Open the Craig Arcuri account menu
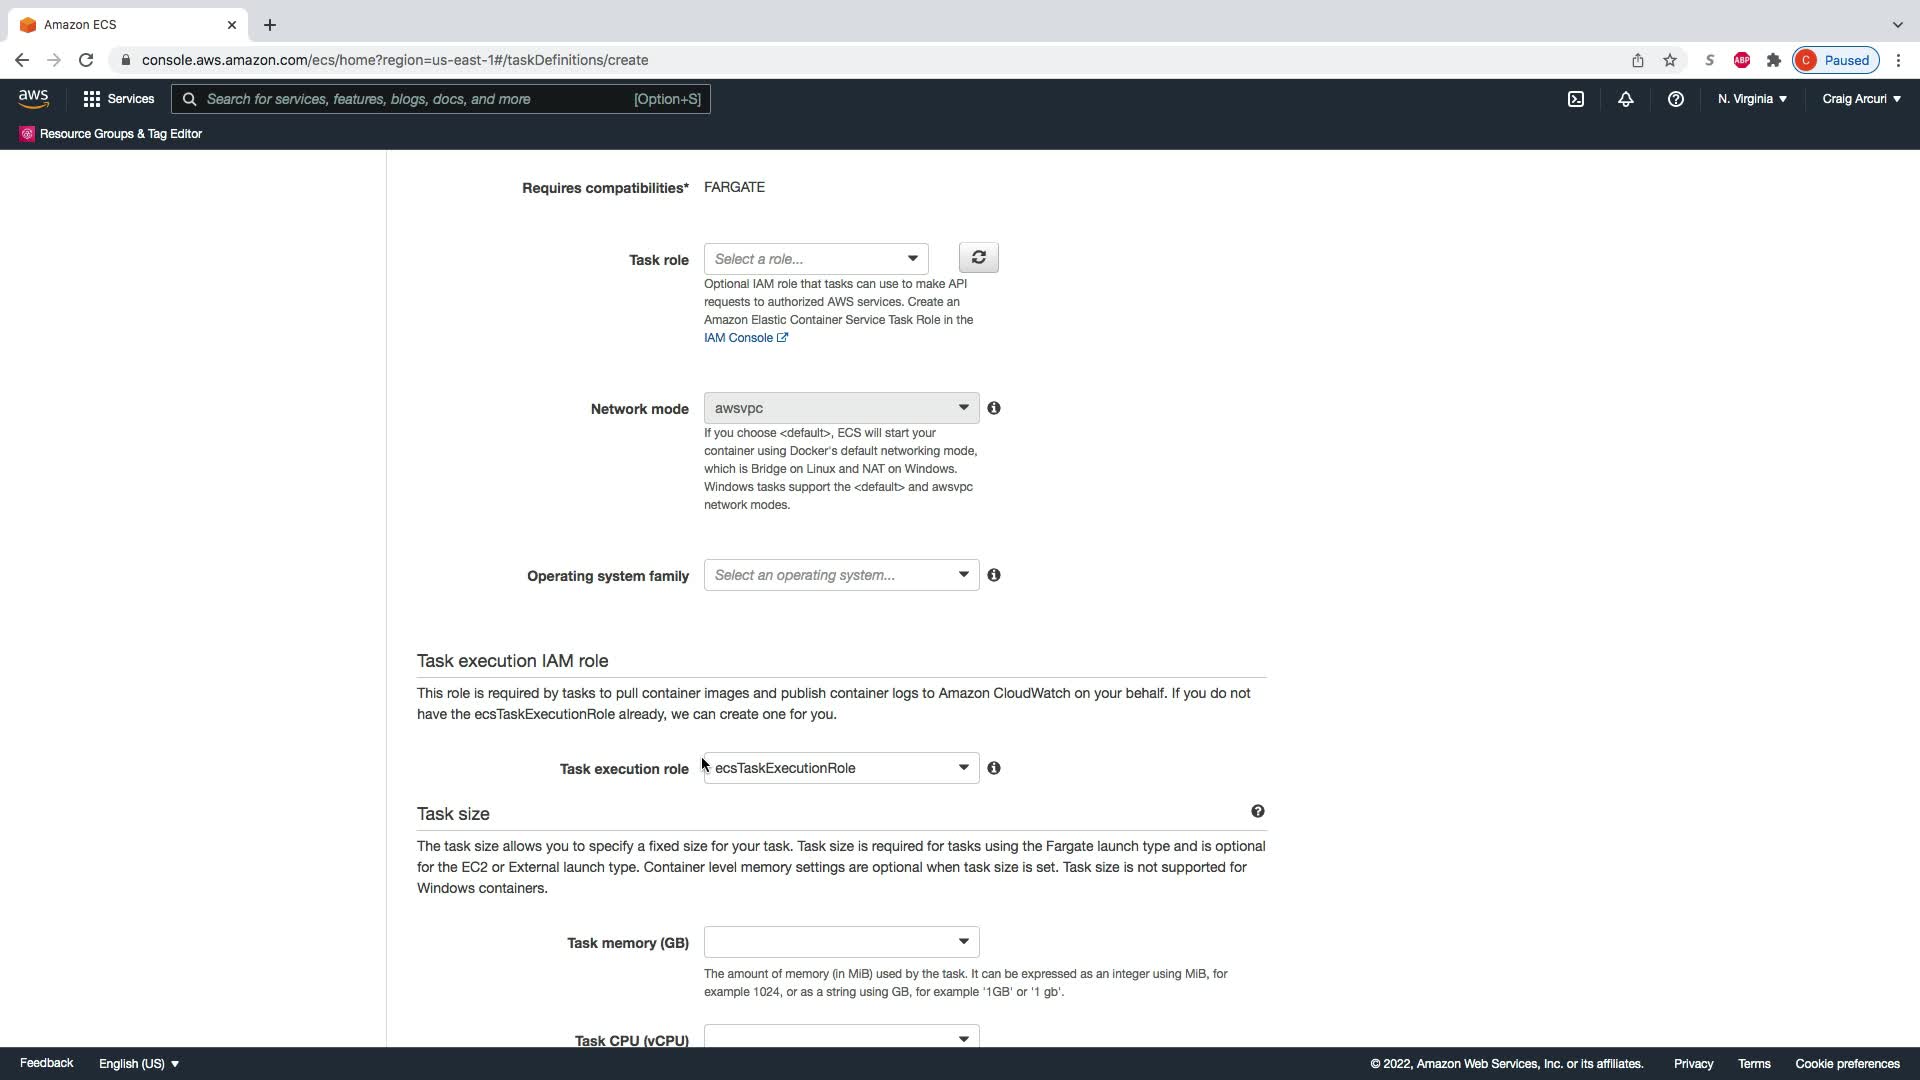This screenshot has width=1920, height=1080. point(1861,99)
